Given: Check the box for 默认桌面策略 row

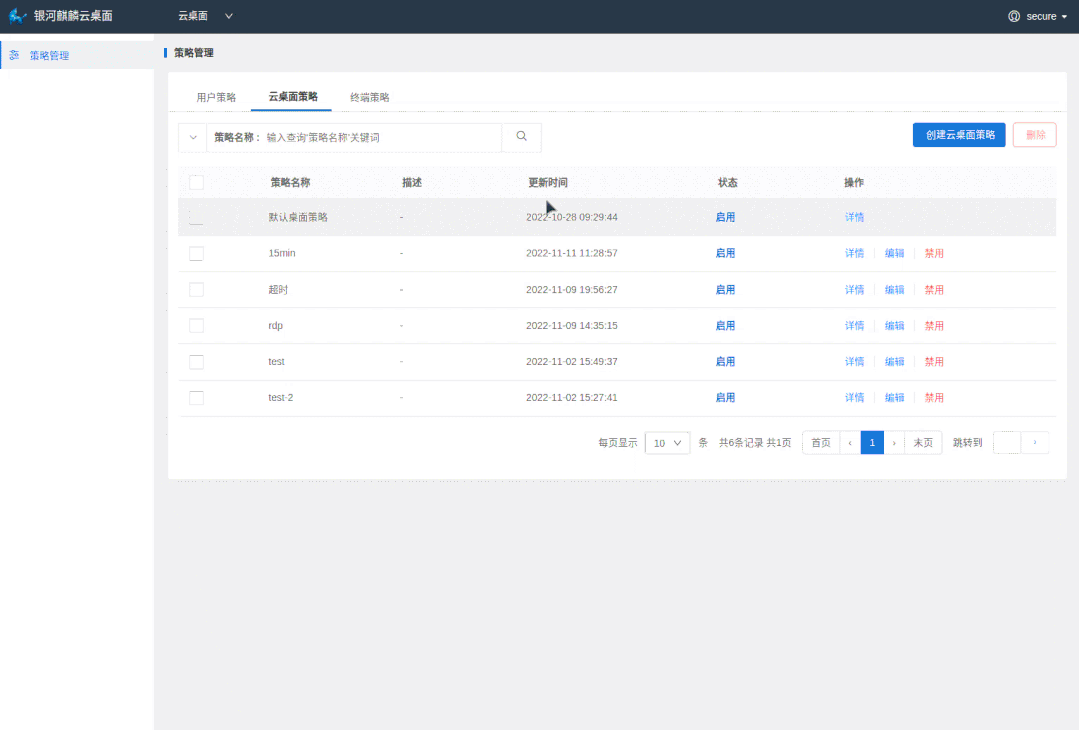Looking at the screenshot, I should (x=197, y=217).
